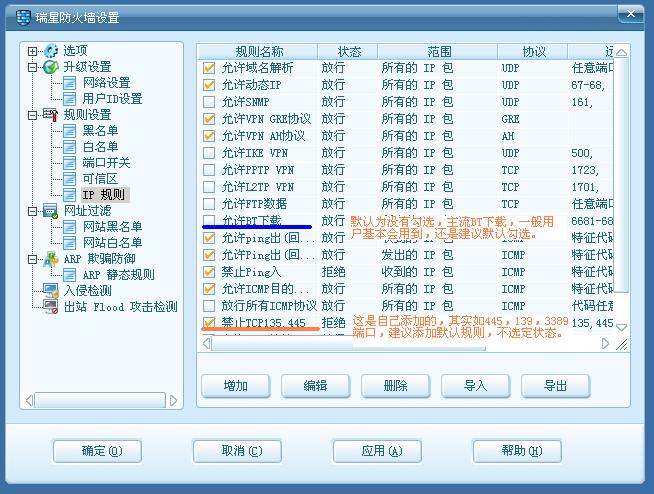Click the rules list scroll-right arrow

click(x=606, y=344)
